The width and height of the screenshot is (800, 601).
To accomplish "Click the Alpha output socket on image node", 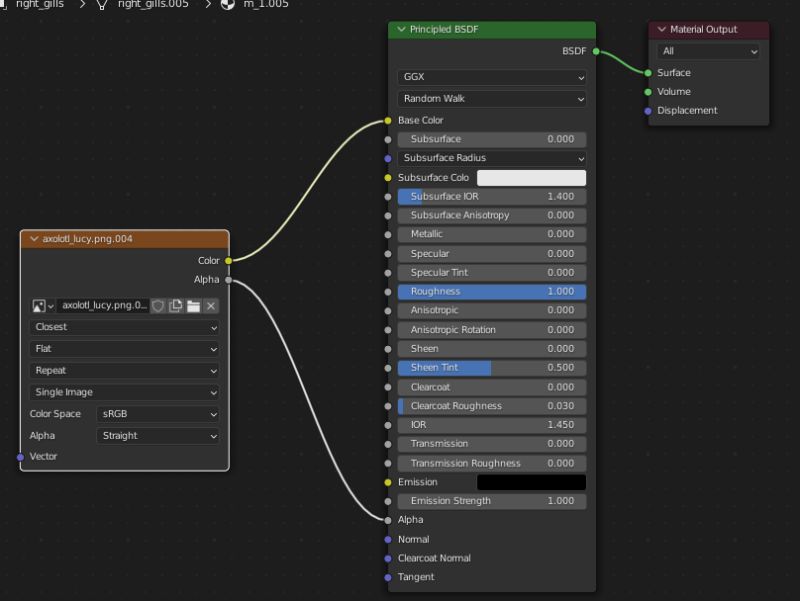I will click(229, 280).
